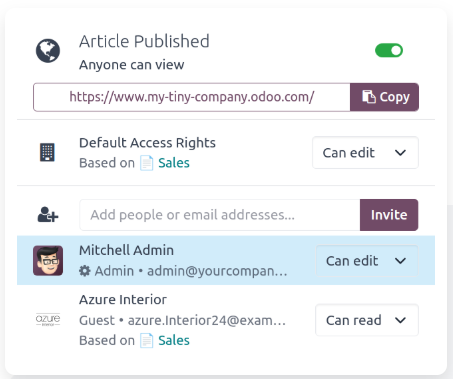453x379 pixels.
Task: Copy the article URL with Copy button
Action: point(385,97)
